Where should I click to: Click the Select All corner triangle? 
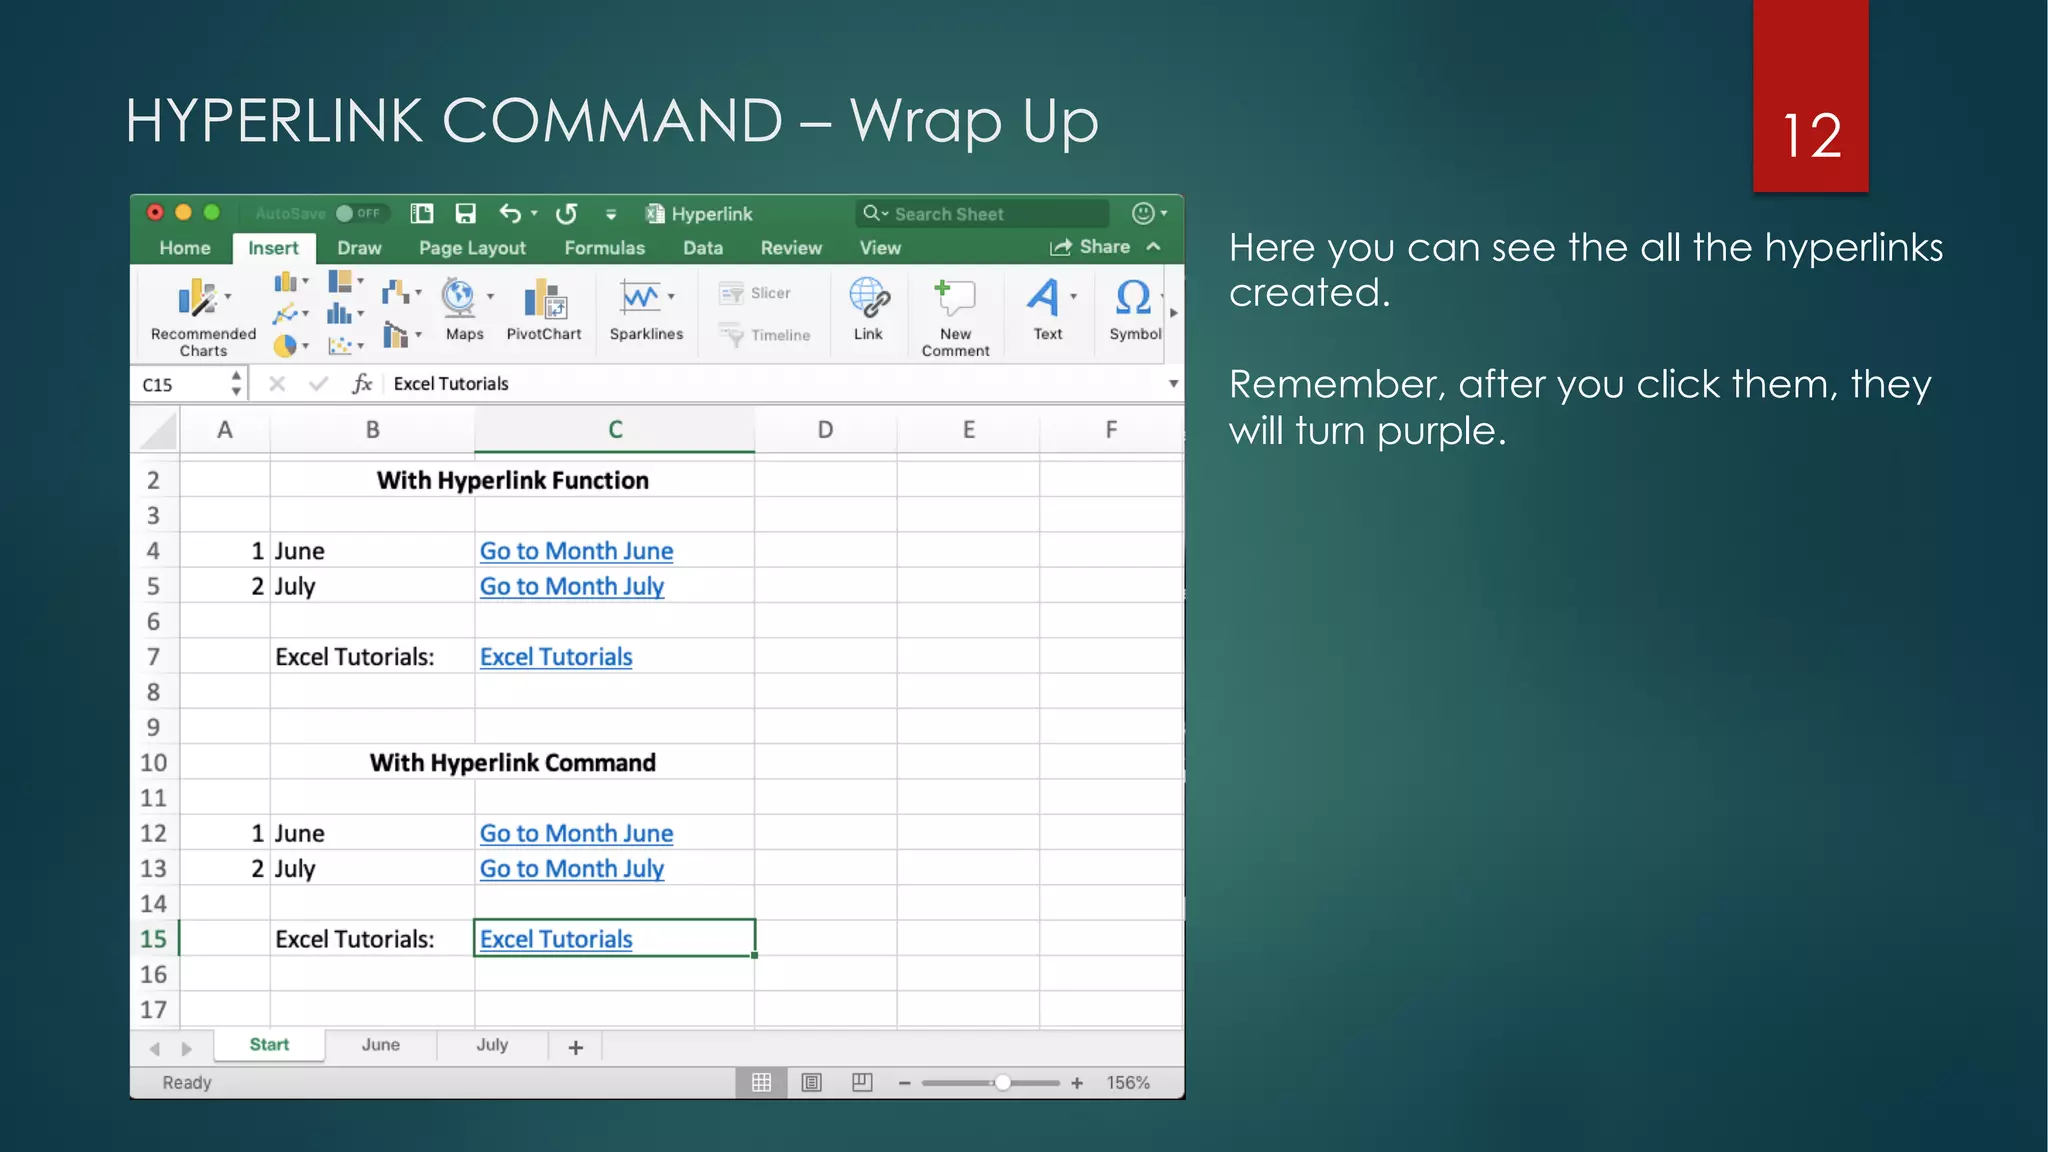(157, 431)
